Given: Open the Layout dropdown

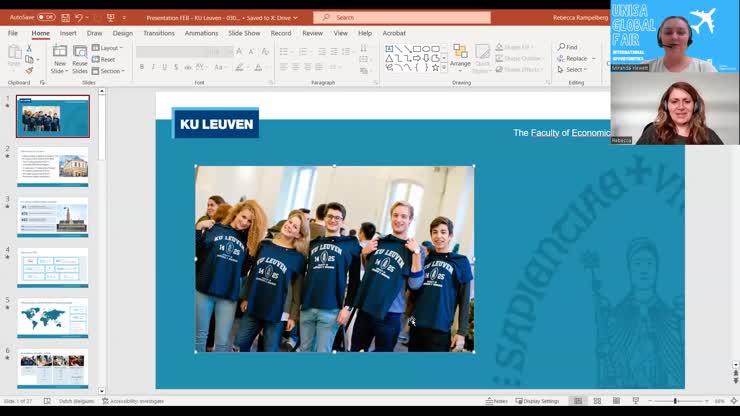Looking at the screenshot, I should [109, 48].
